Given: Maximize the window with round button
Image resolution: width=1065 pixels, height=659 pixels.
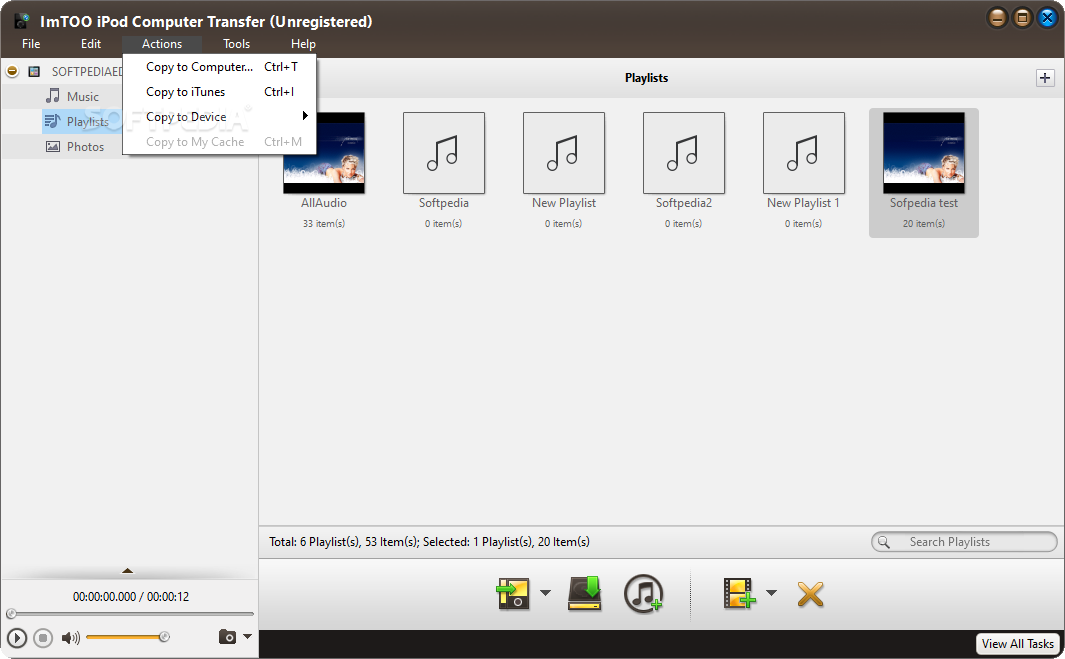Looking at the screenshot, I should tap(1022, 18).
